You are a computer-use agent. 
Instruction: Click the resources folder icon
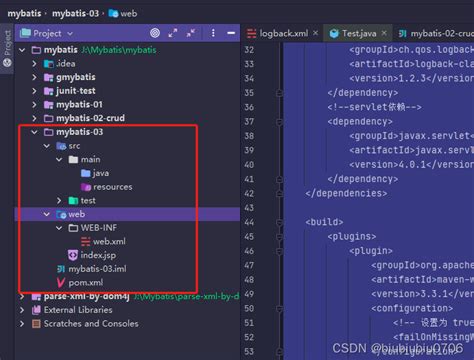tap(86, 187)
